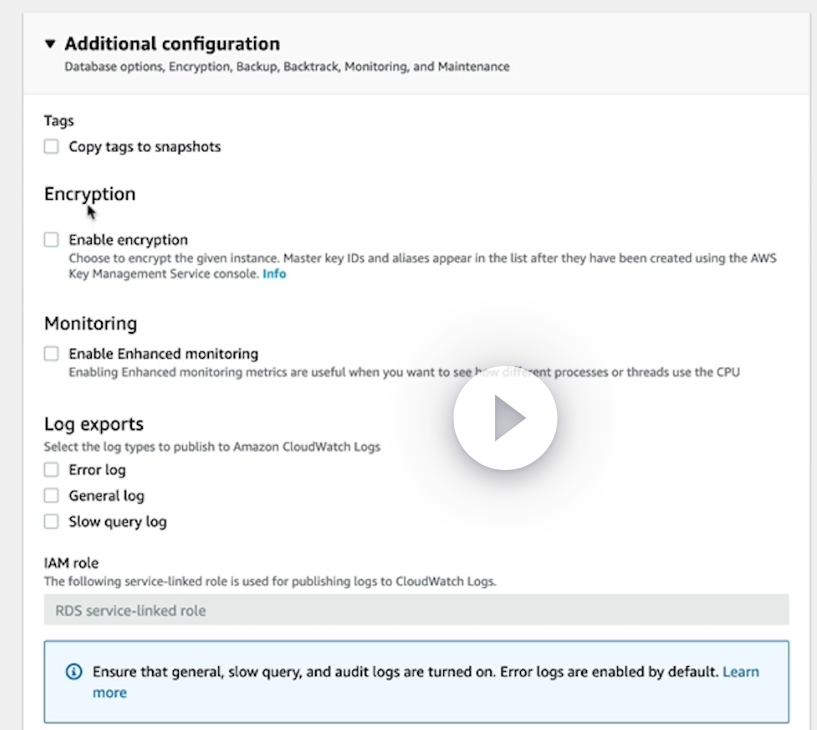817x730 pixels.
Task: Follow the Learn more link
Action: (740, 672)
